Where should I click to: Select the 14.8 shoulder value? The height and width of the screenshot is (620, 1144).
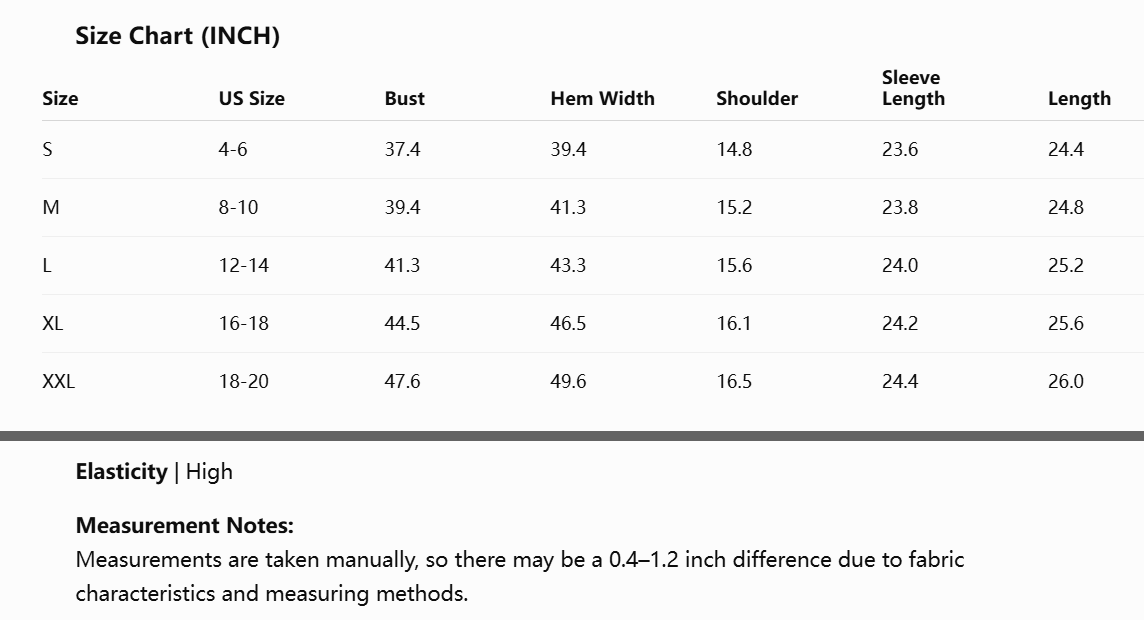(734, 150)
